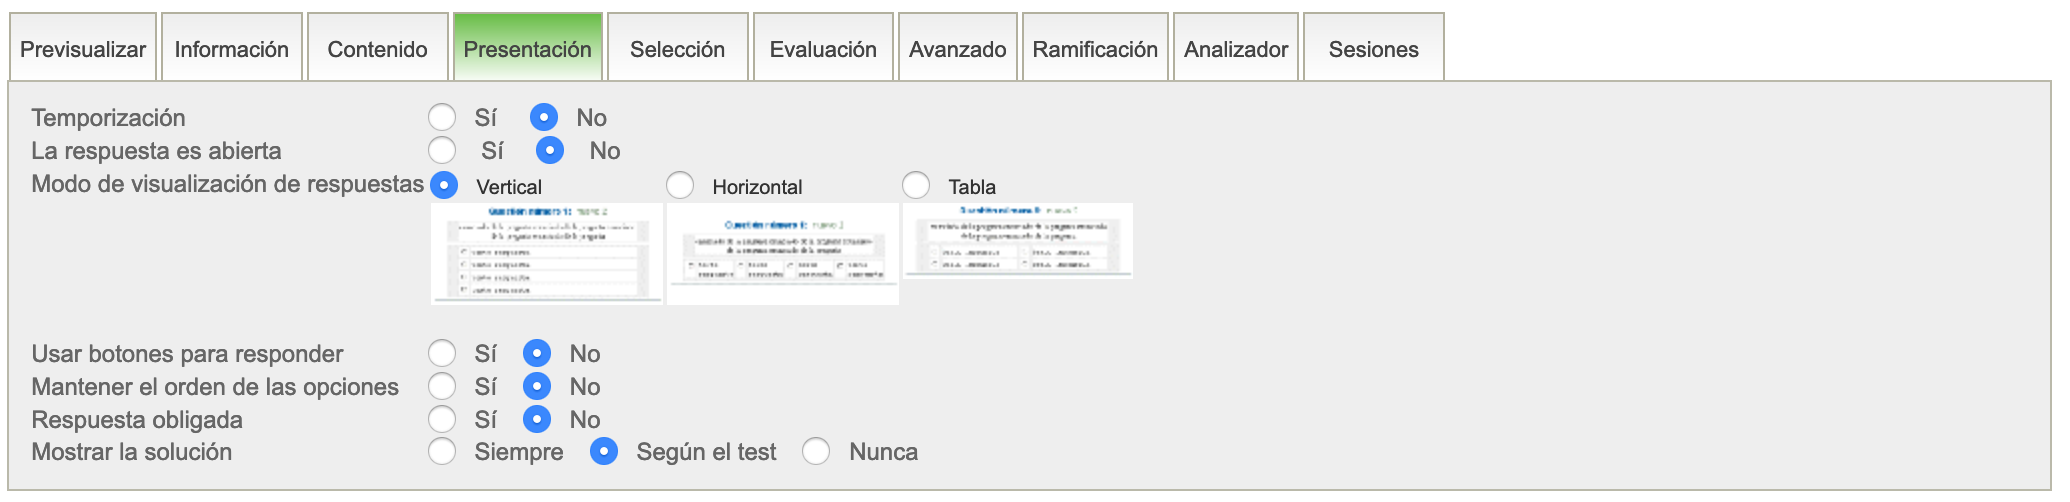This screenshot has width=2070, height=502.
Task: Enable Usar botones para responder with Sí
Action: pyautogui.click(x=442, y=353)
